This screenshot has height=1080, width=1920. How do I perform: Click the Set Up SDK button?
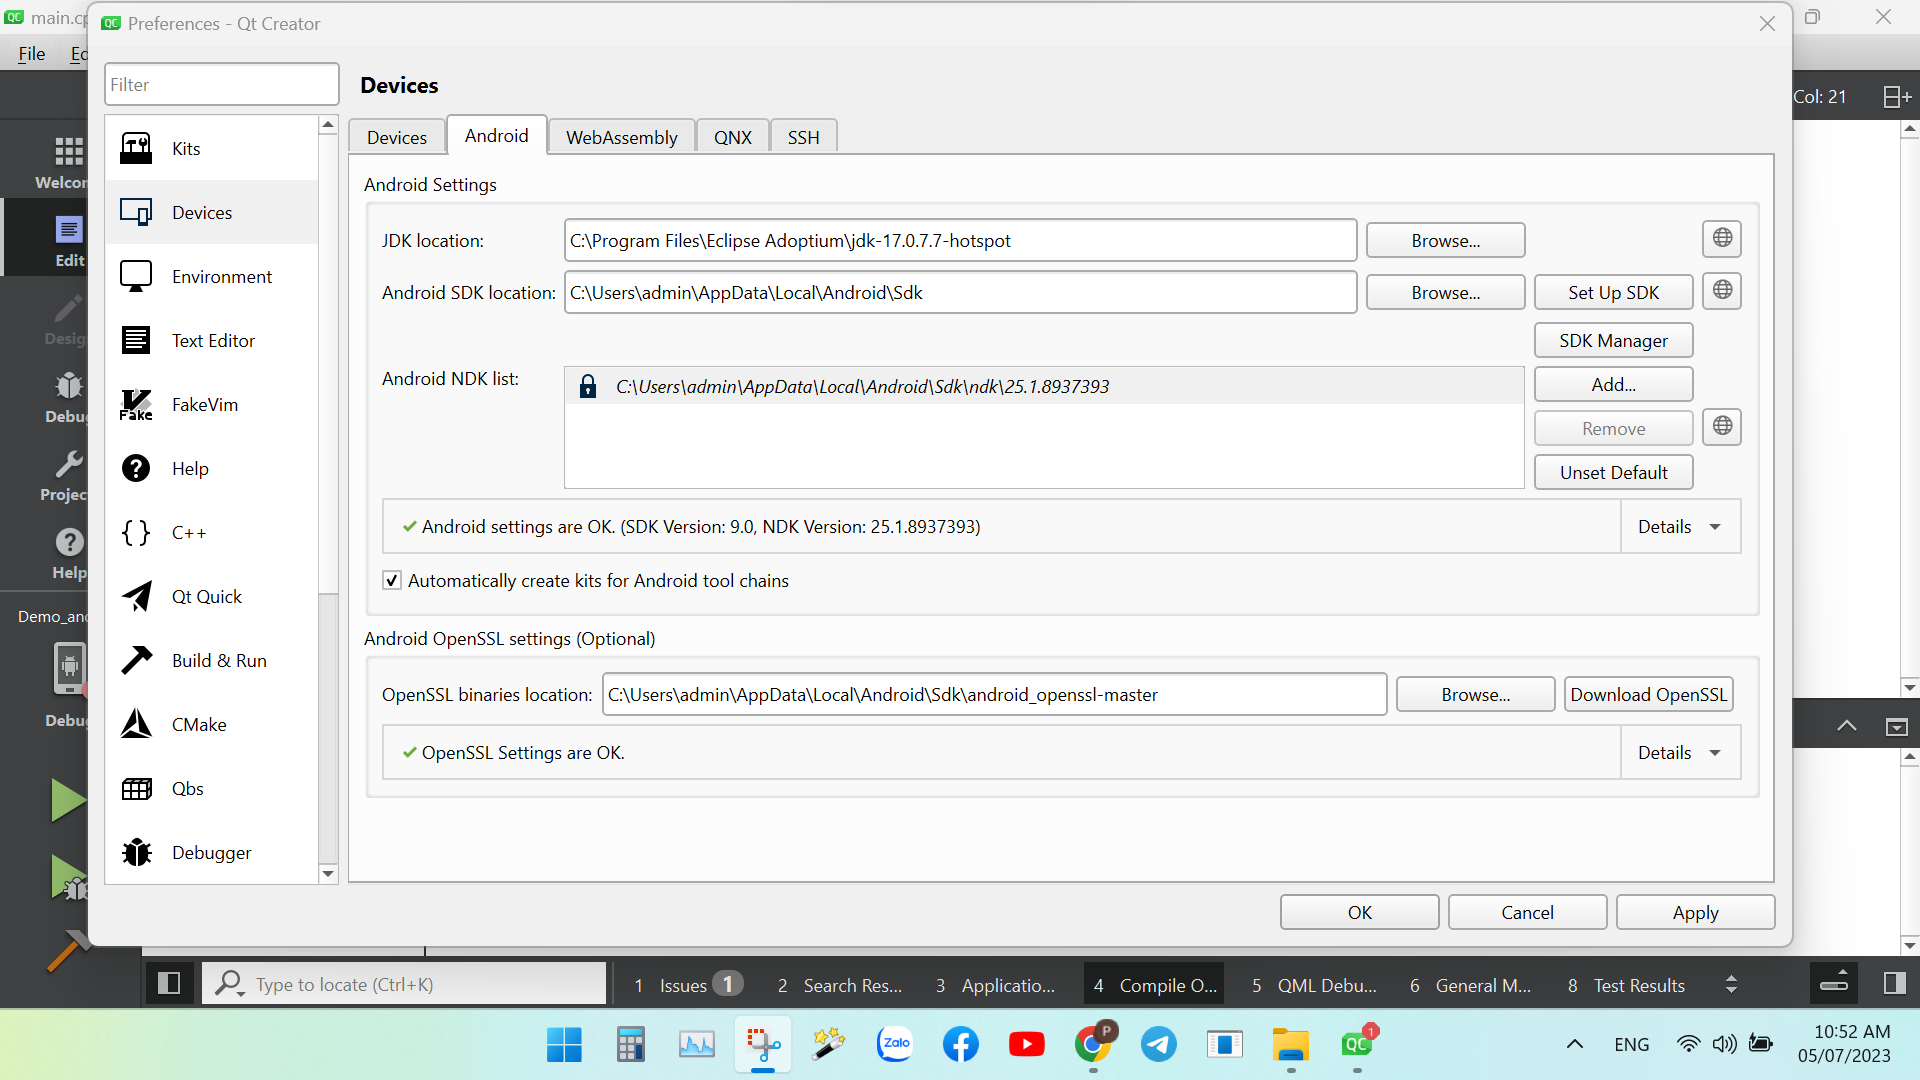pyautogui.click(x=1613, y=293)
